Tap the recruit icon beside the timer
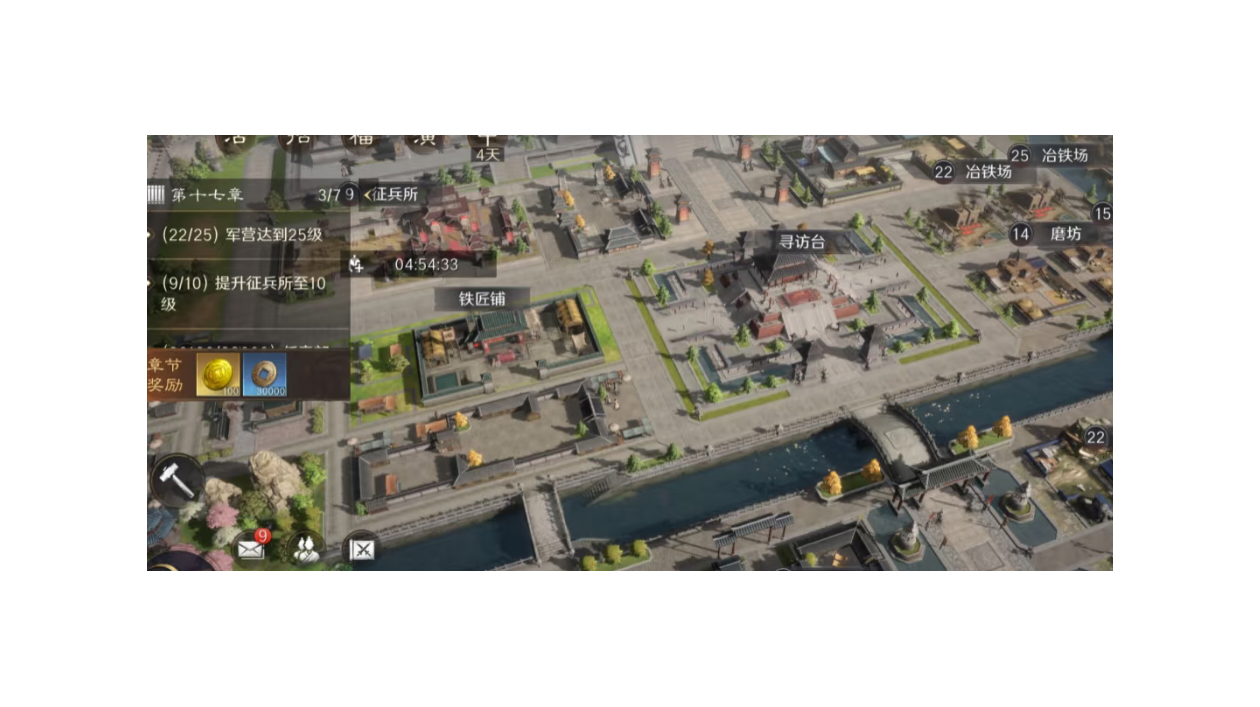Screen dimensions: 1260x707 coord(356,264)
